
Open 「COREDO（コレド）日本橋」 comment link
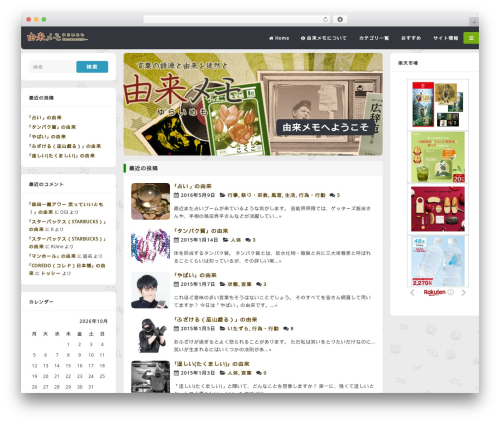pyautogui.click(x=67, y=269)
